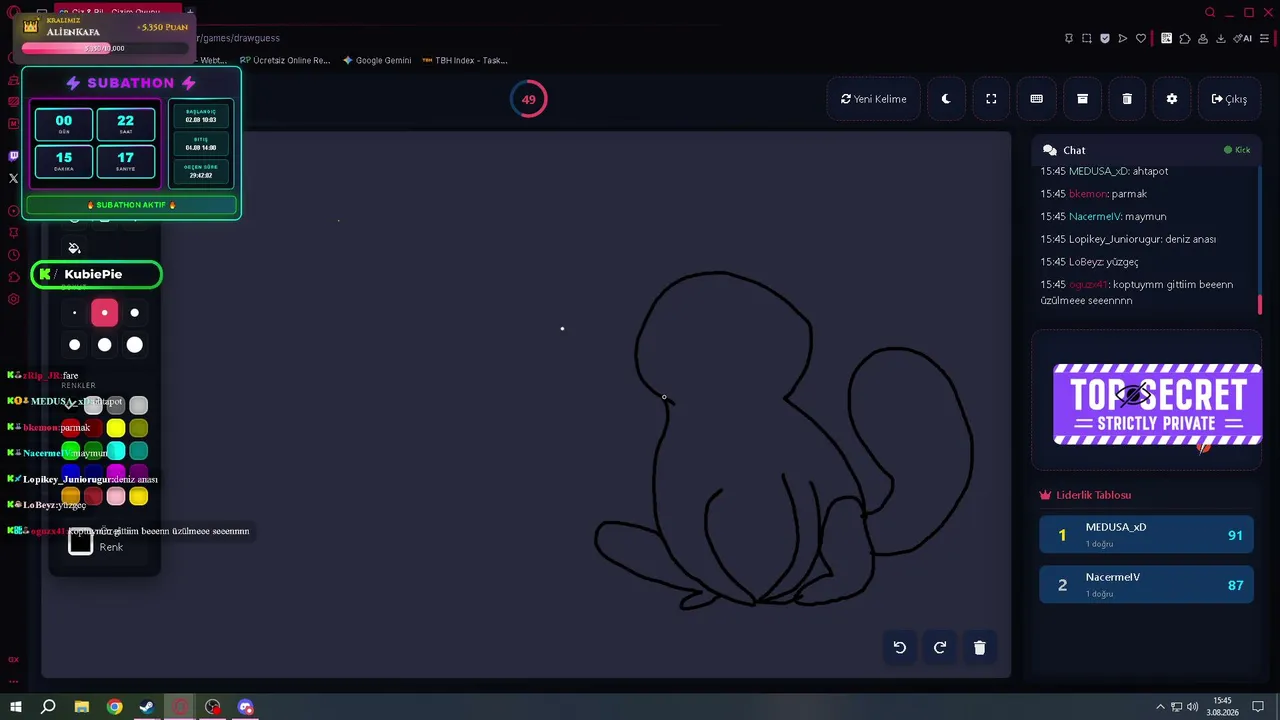This screenshot has height=720, width=1280.
Task: Open X in the browser sidebar
Action: click(13, 178)
